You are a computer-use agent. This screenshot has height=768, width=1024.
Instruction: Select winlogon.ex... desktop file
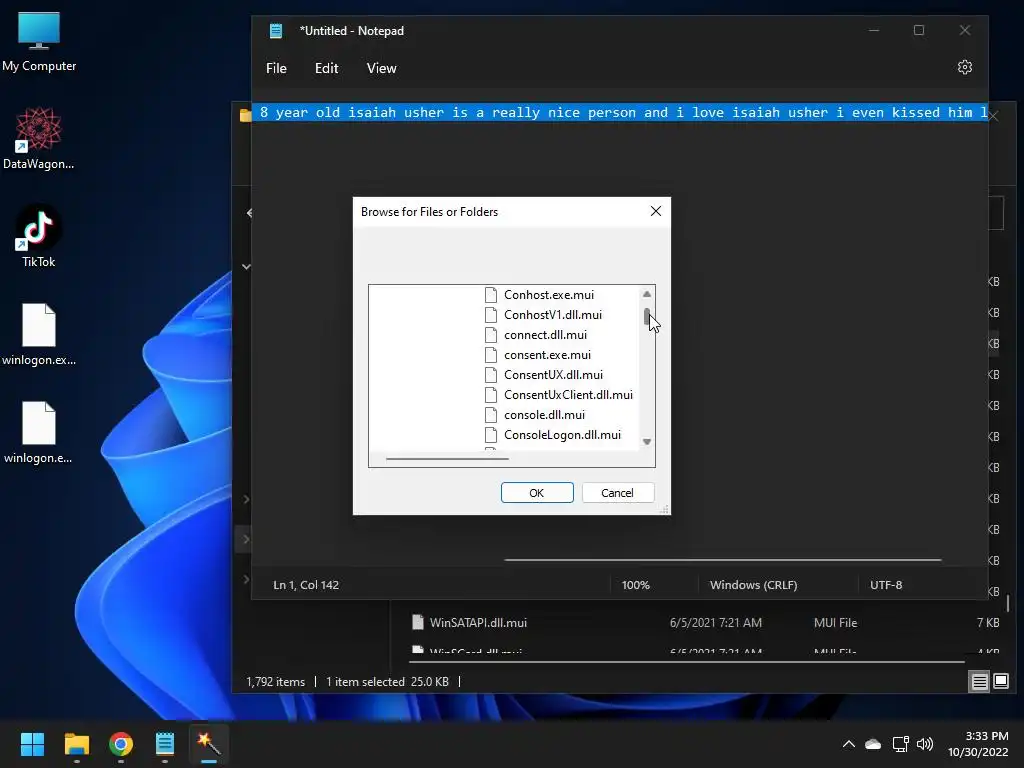[39, 334]
